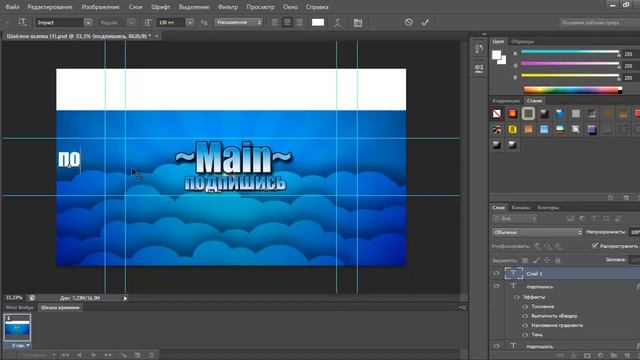Toggle Выполнить обводку effect visibility
Viewport: 640px width, 360px height.
click(x=525, y=316)
